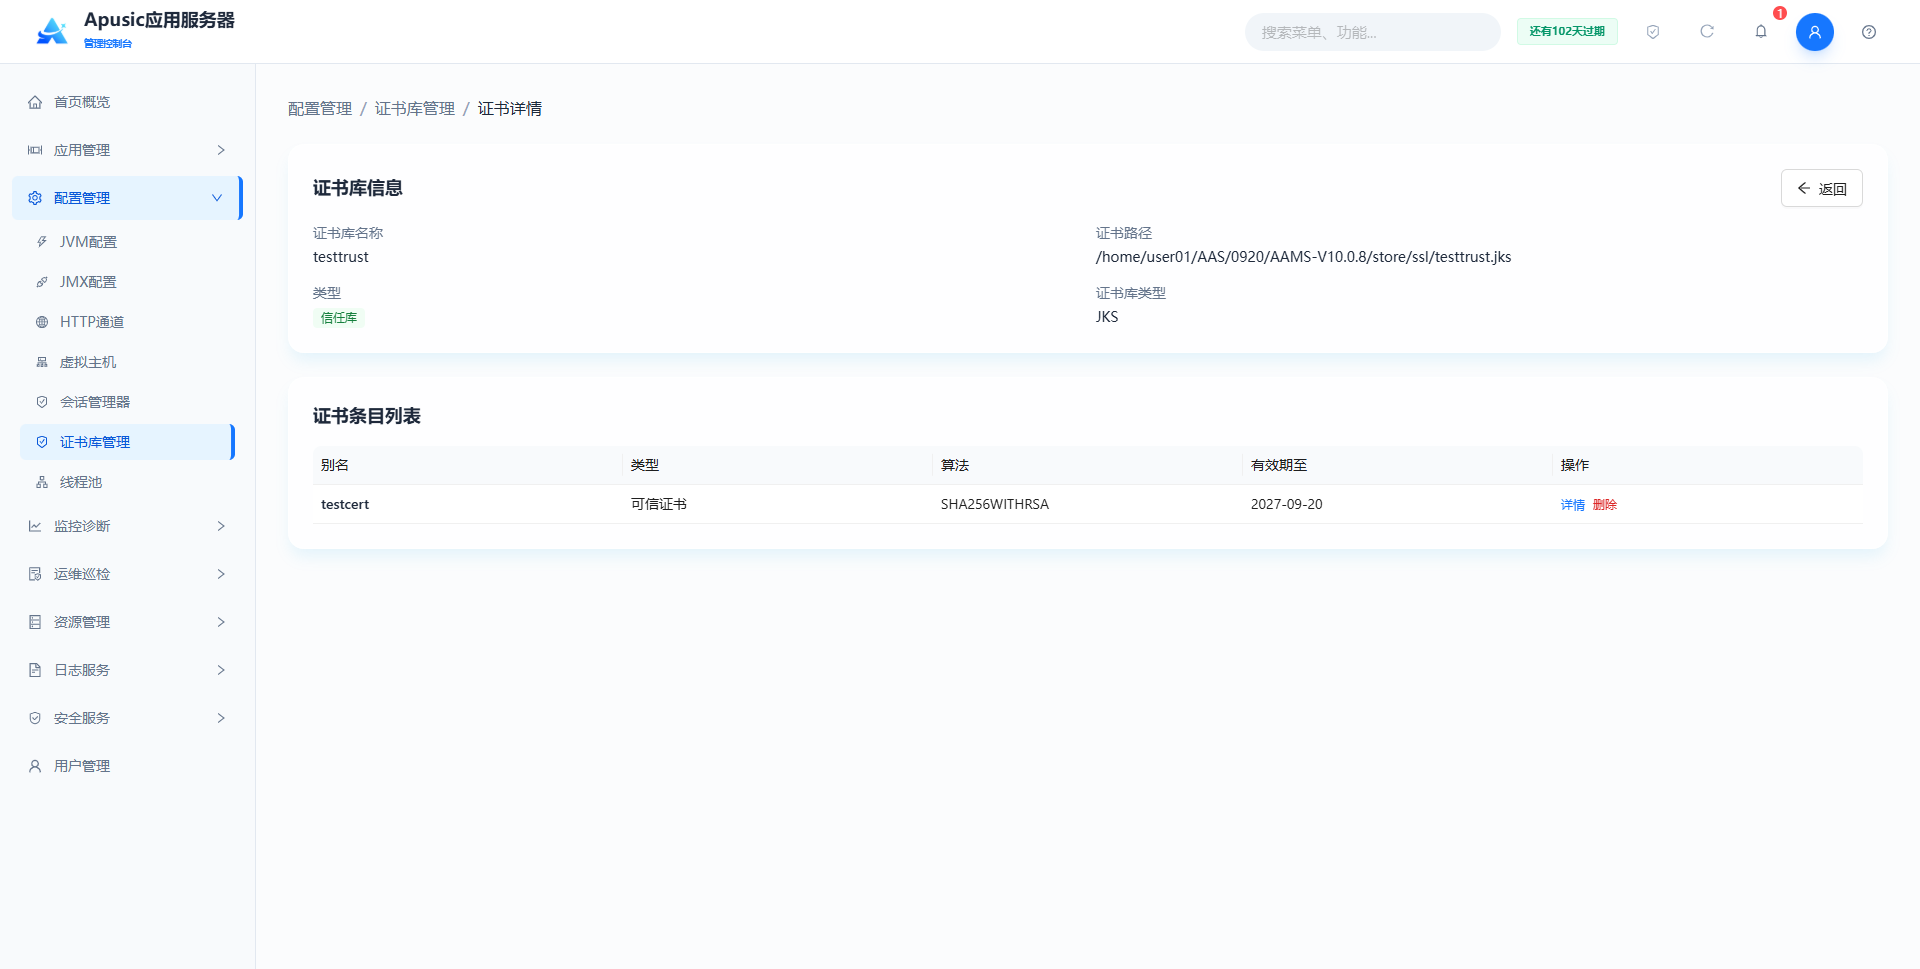Viewport: 1920px width, 969px height.
Task: Click the 返回 back button
Action: pos(1821,188)
